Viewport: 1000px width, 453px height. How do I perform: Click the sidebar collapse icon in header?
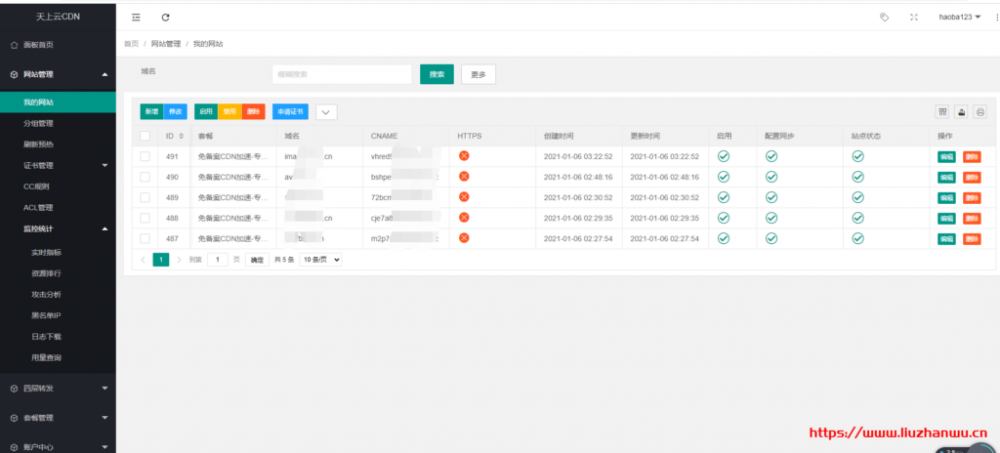point(137,17)
